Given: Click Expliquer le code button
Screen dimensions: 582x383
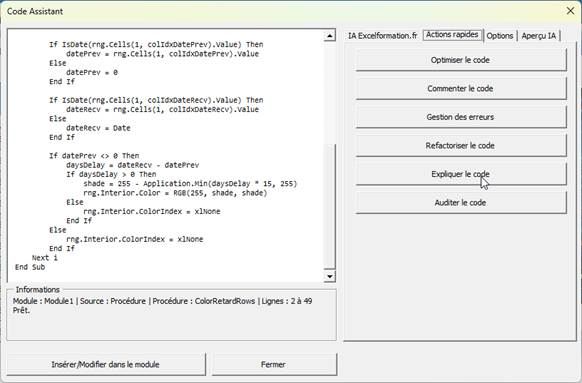Looking at the screenshot, I should (x=461, y=174).
